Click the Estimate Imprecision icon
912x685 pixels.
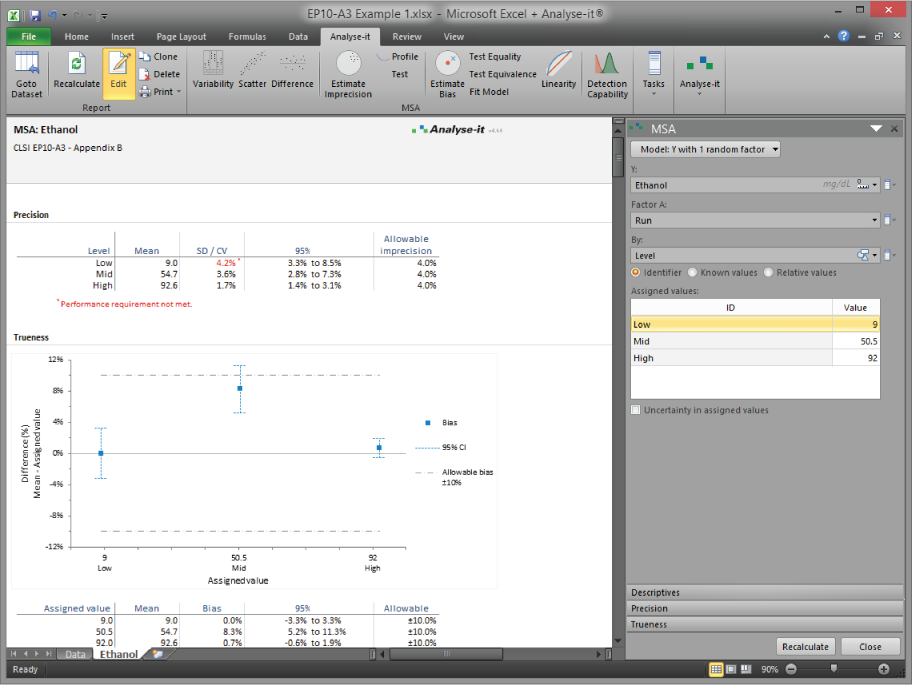click(x=348, y=75)
